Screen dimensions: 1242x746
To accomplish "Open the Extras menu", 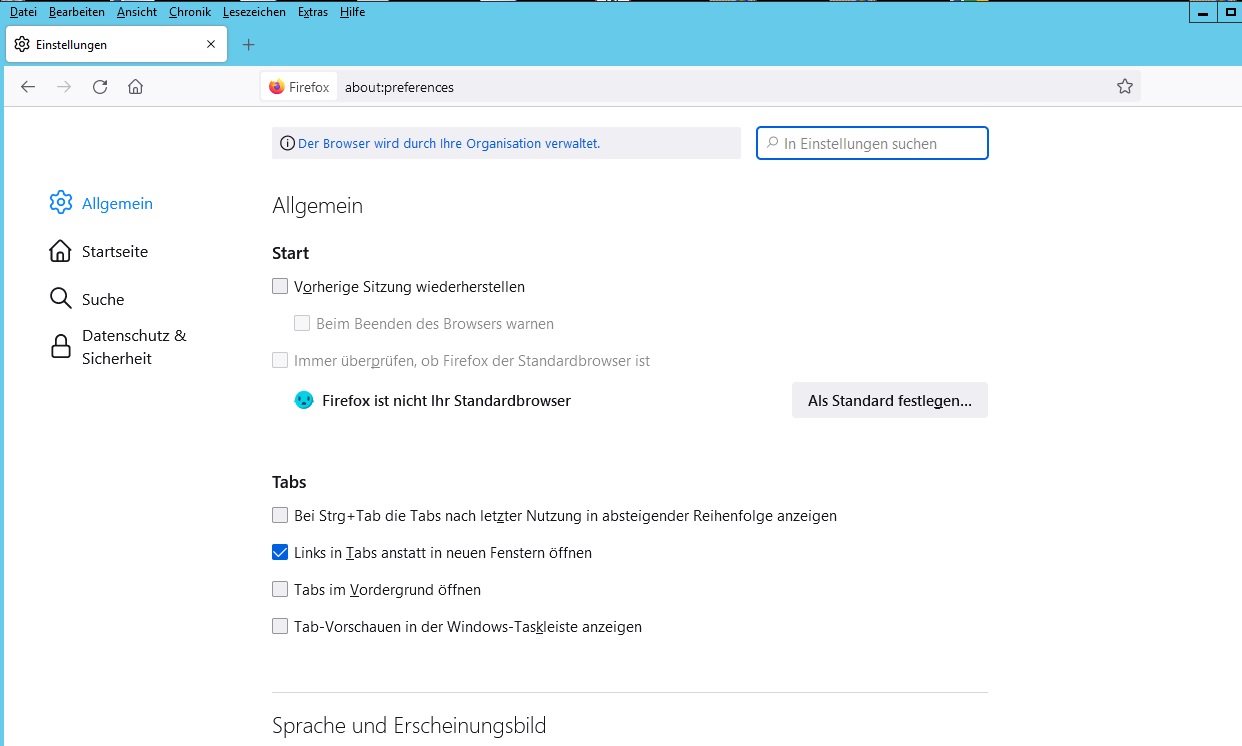I will tap(313, 12).
